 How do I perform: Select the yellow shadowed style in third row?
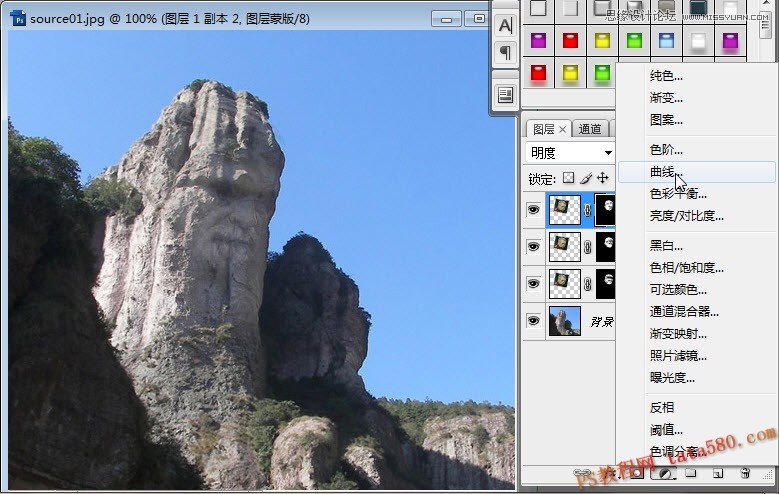click(x=570, y=74)
